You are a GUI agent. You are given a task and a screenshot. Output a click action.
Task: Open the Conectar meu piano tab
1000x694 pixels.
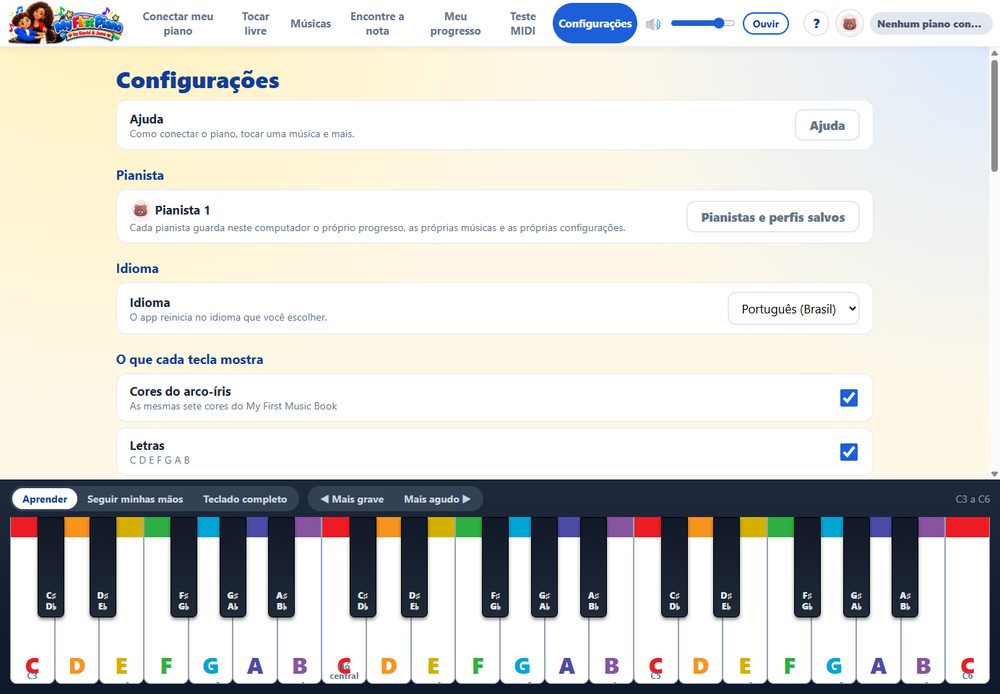click(178, 24)
